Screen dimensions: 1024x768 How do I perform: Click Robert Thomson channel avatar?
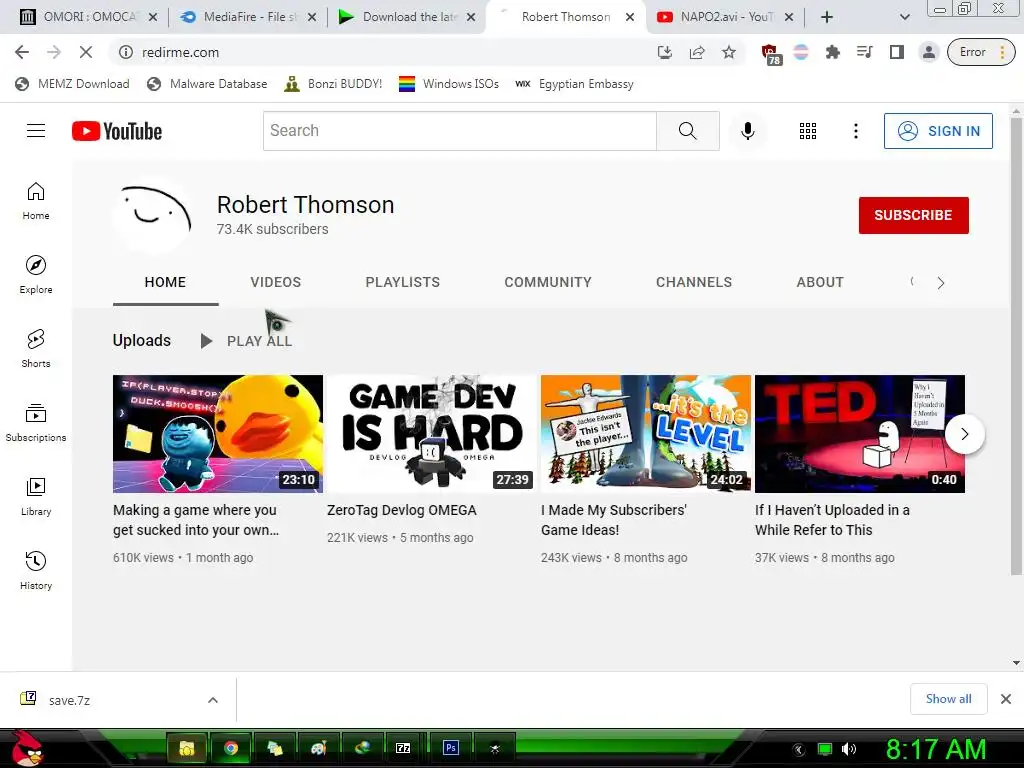(154, 215)
